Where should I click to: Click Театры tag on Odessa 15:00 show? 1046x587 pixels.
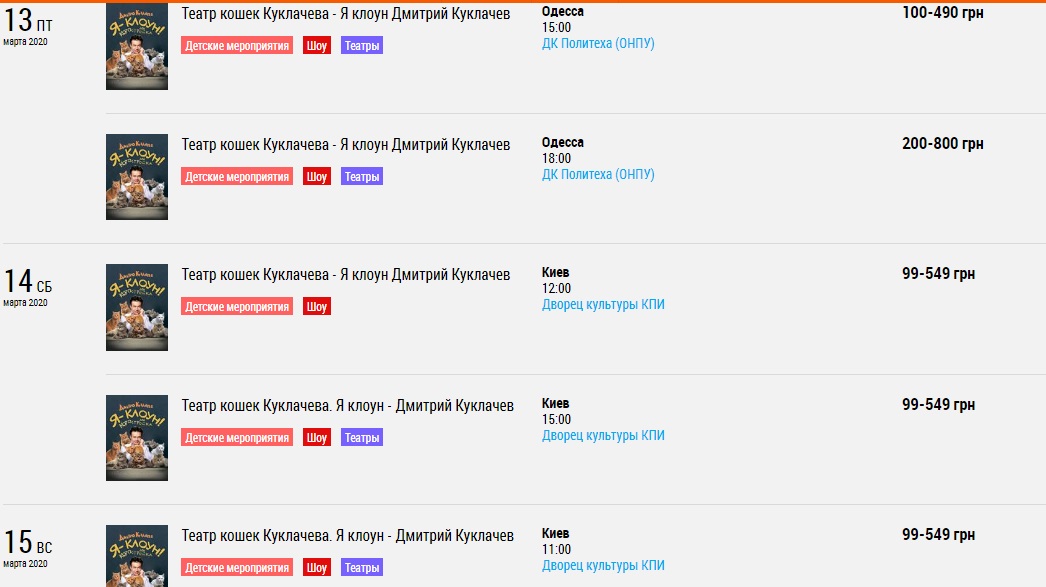(x=362, y=46)
